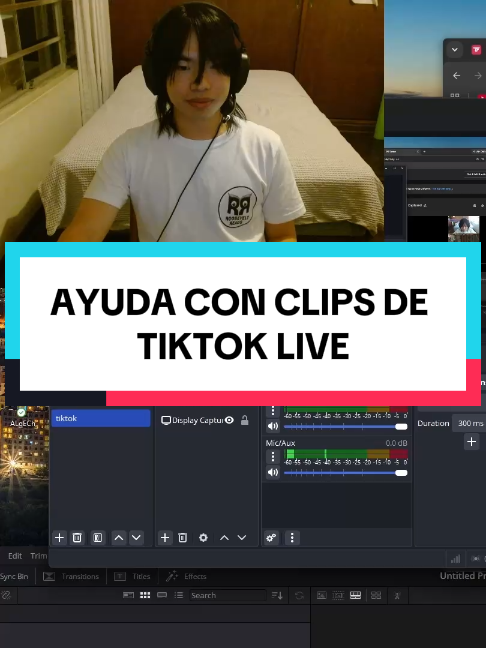The image size is (486, 648).
Task: Open advanced audio properties gears icon in mixer
Action: (271, 538)
